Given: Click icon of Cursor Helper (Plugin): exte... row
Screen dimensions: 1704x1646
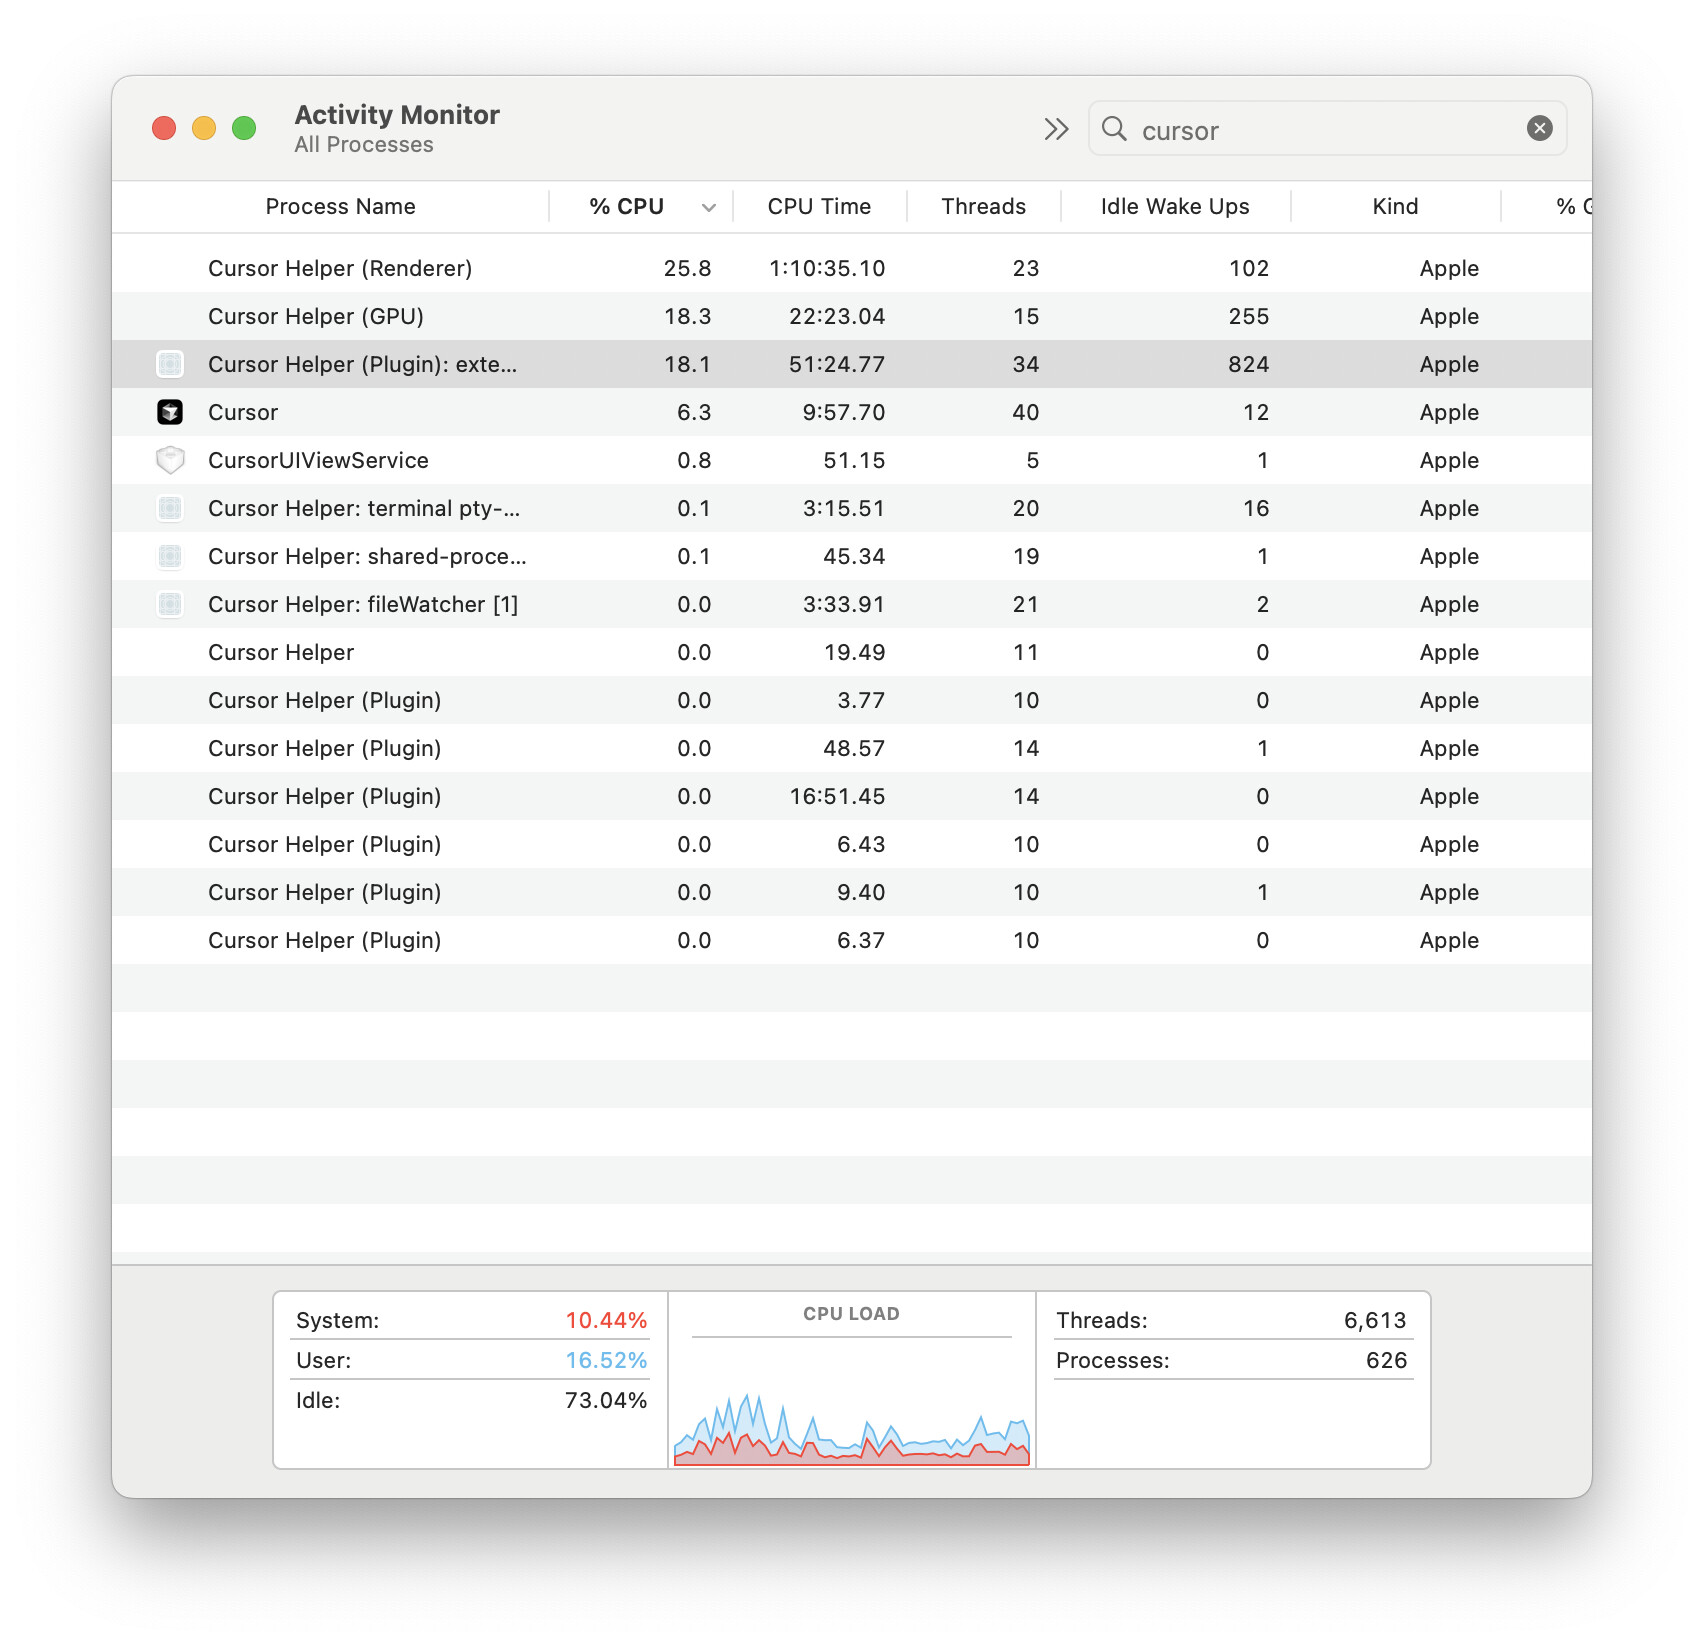Looking at the screenshot, I should point(170,364).
